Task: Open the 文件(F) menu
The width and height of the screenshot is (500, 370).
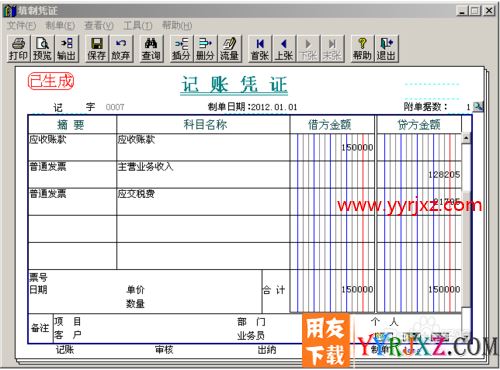Action: click(x=21, y=25)
